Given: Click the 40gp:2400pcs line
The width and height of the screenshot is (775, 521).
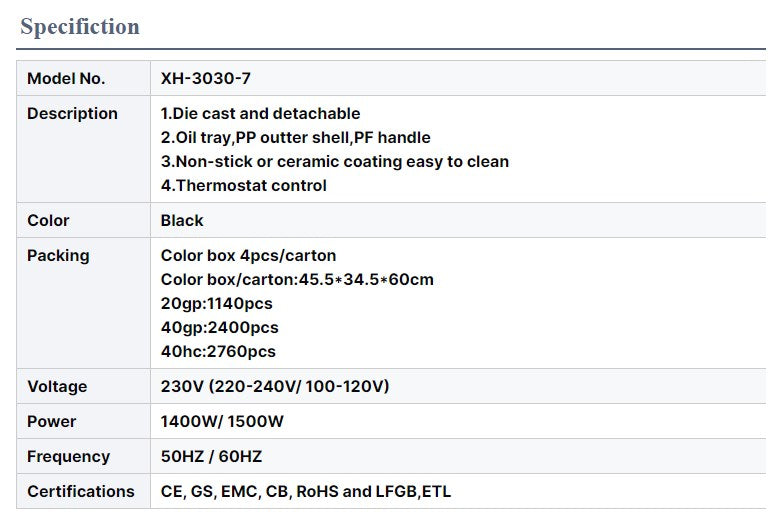Looking at the screenshot, I should (219, 328).
